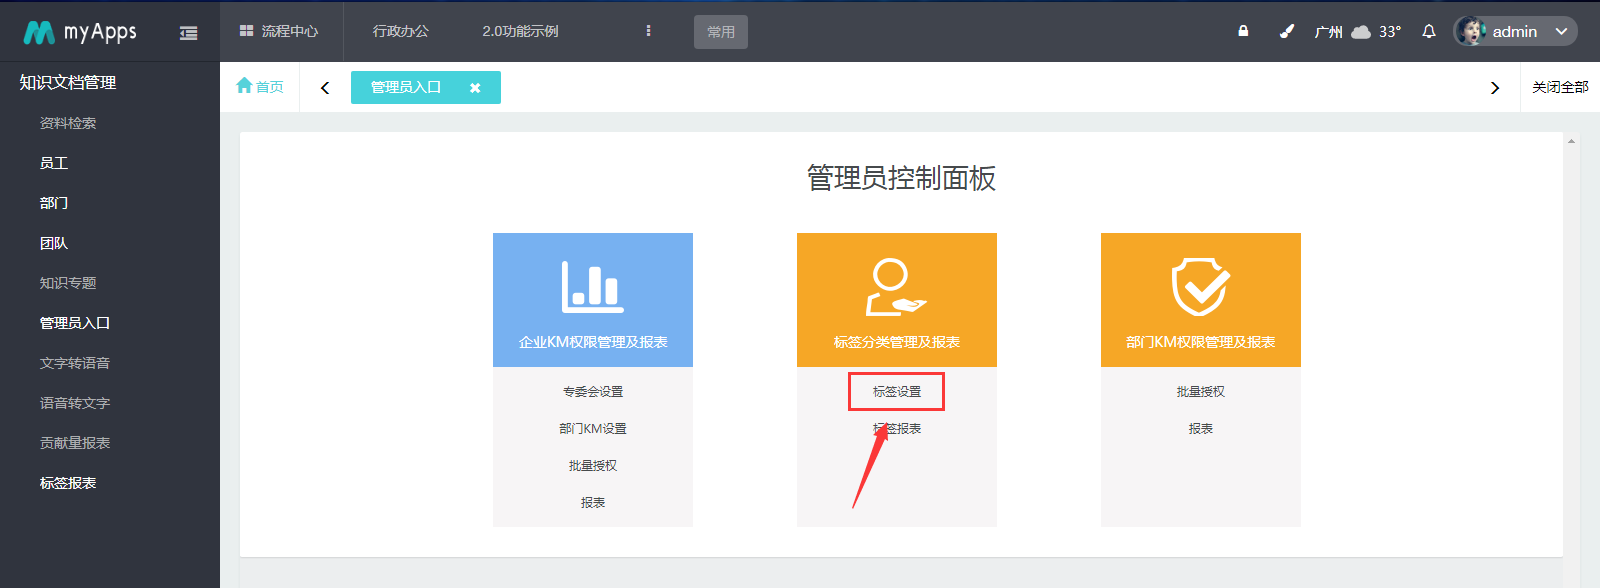Viewport: 1600px width, 588px height.
Task: Open 标签报表 link under tag card
Action: (x=897, y=429)
